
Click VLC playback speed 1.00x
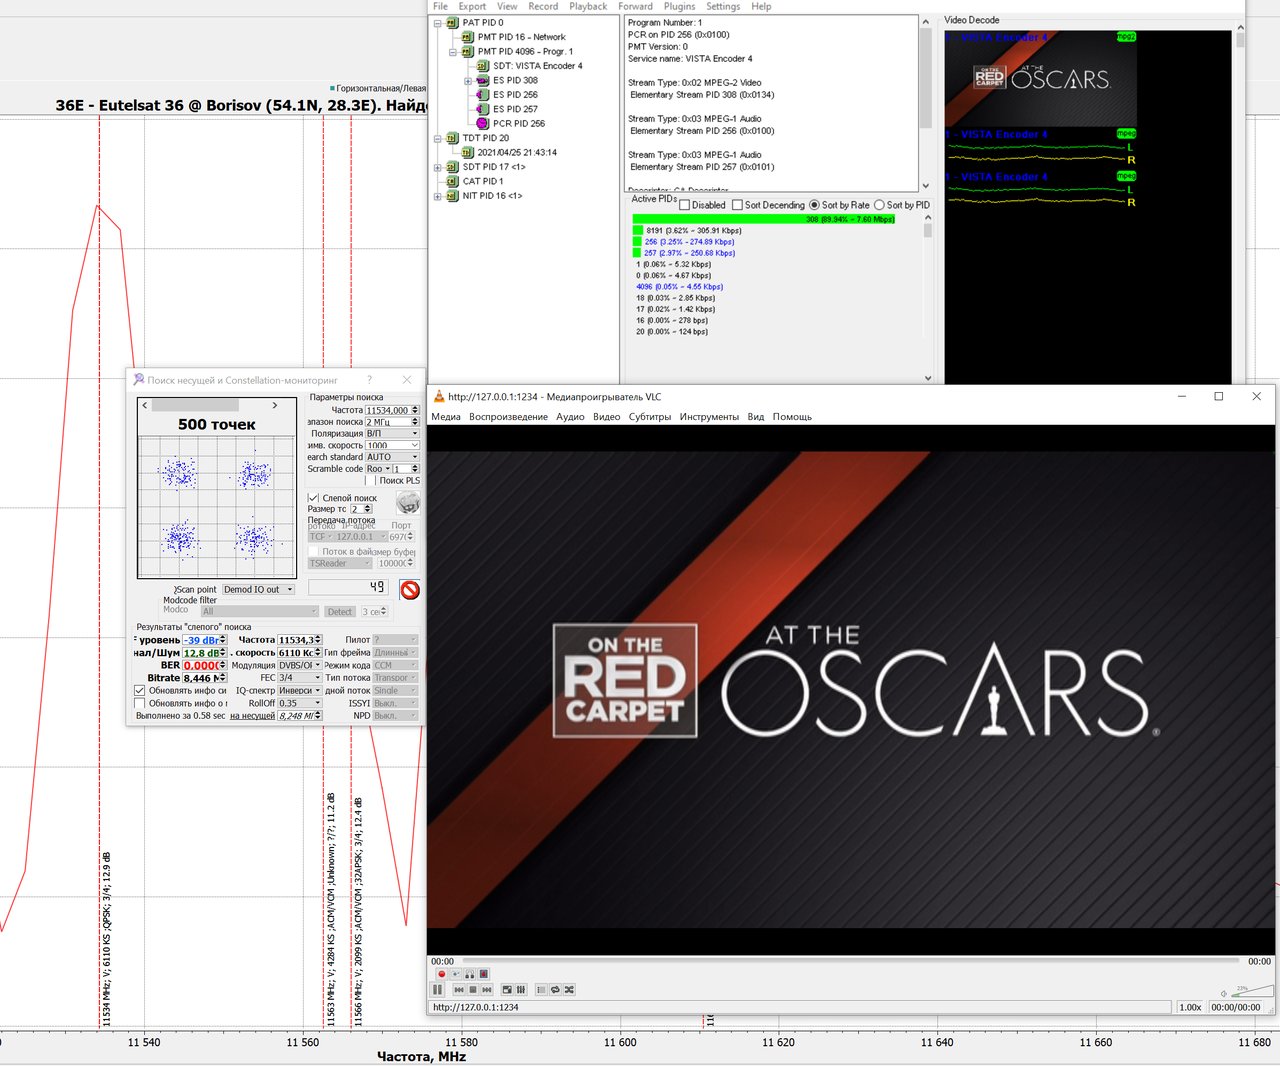click(1190, 1007)
